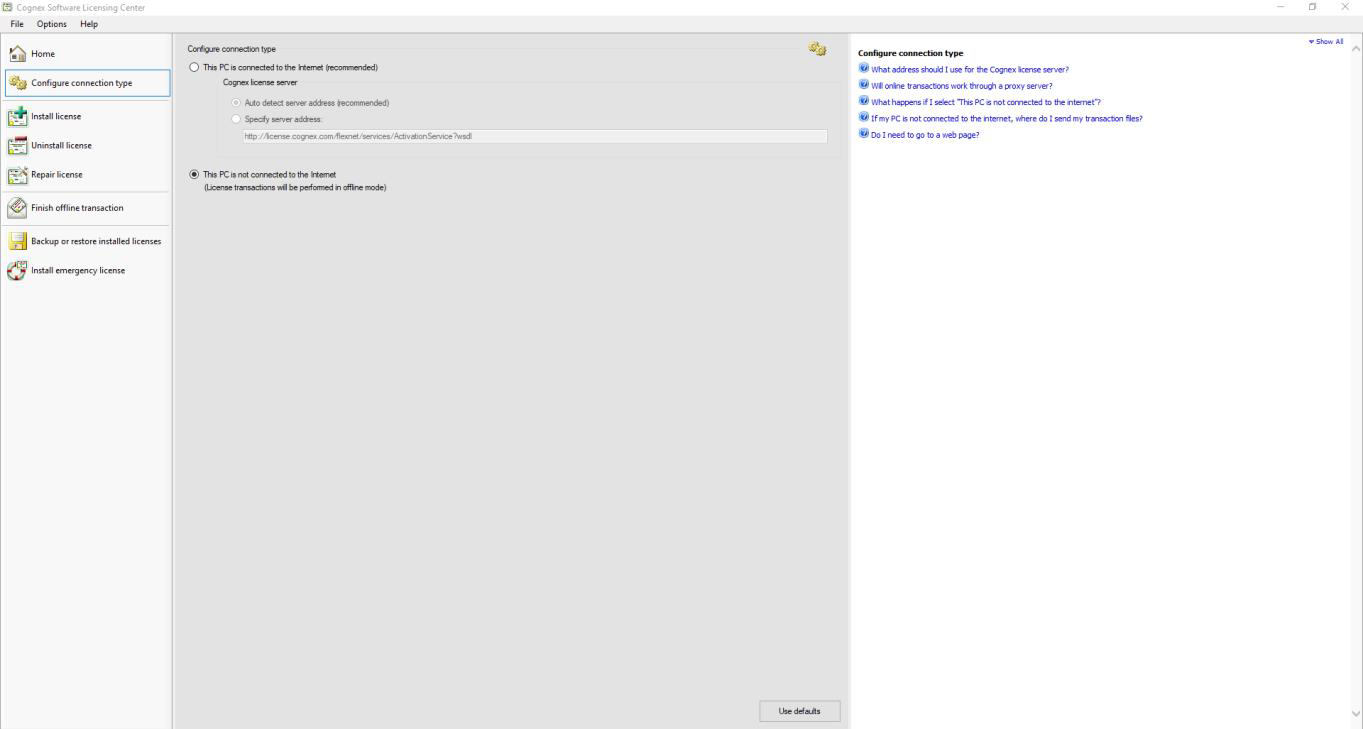Open 'What address should I use for the Cognex license server?'

(x=969, y=69)
